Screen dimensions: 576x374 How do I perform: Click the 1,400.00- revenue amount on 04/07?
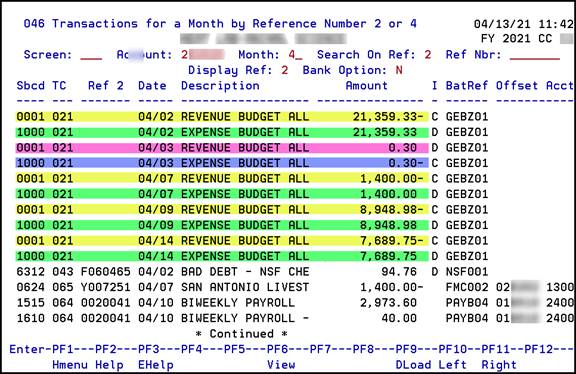[392, 179]
